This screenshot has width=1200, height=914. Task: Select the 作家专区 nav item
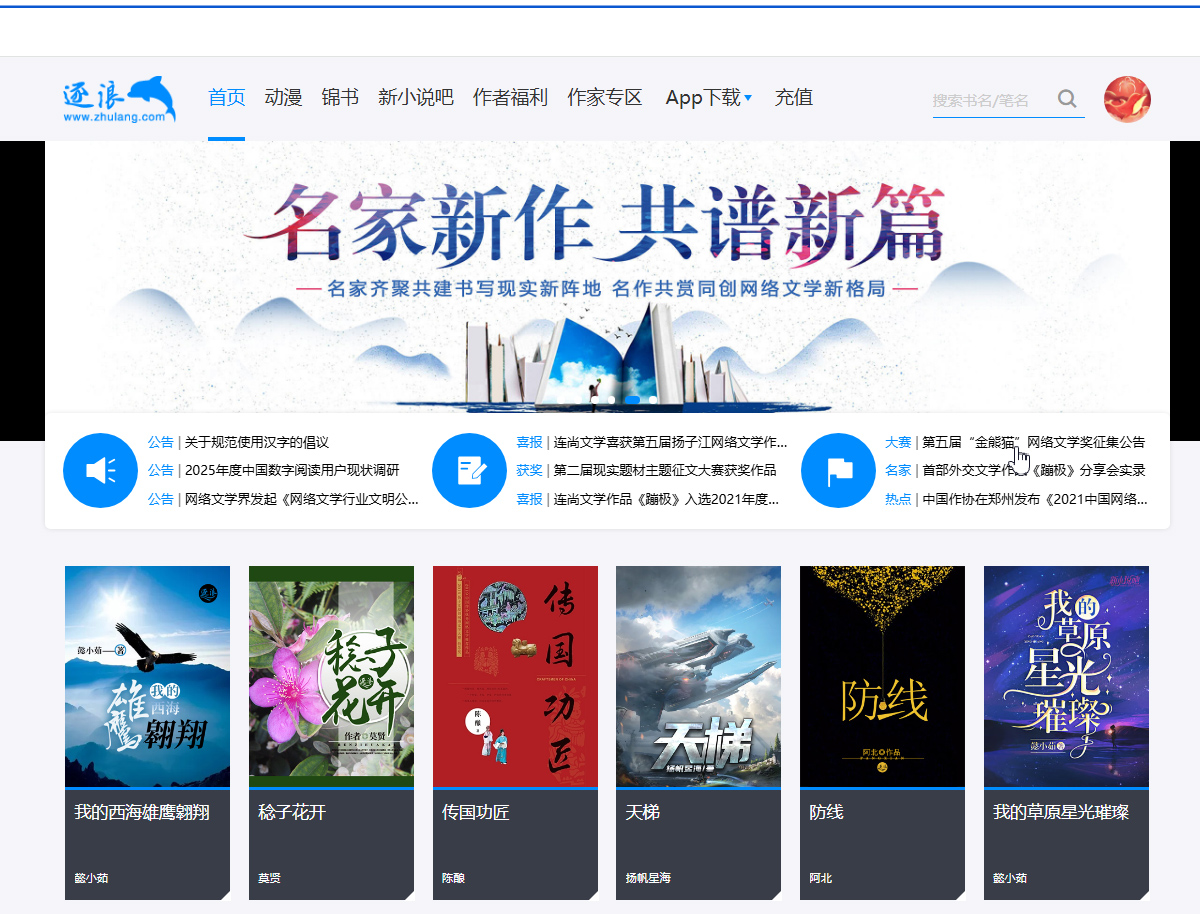coord(604,98)
